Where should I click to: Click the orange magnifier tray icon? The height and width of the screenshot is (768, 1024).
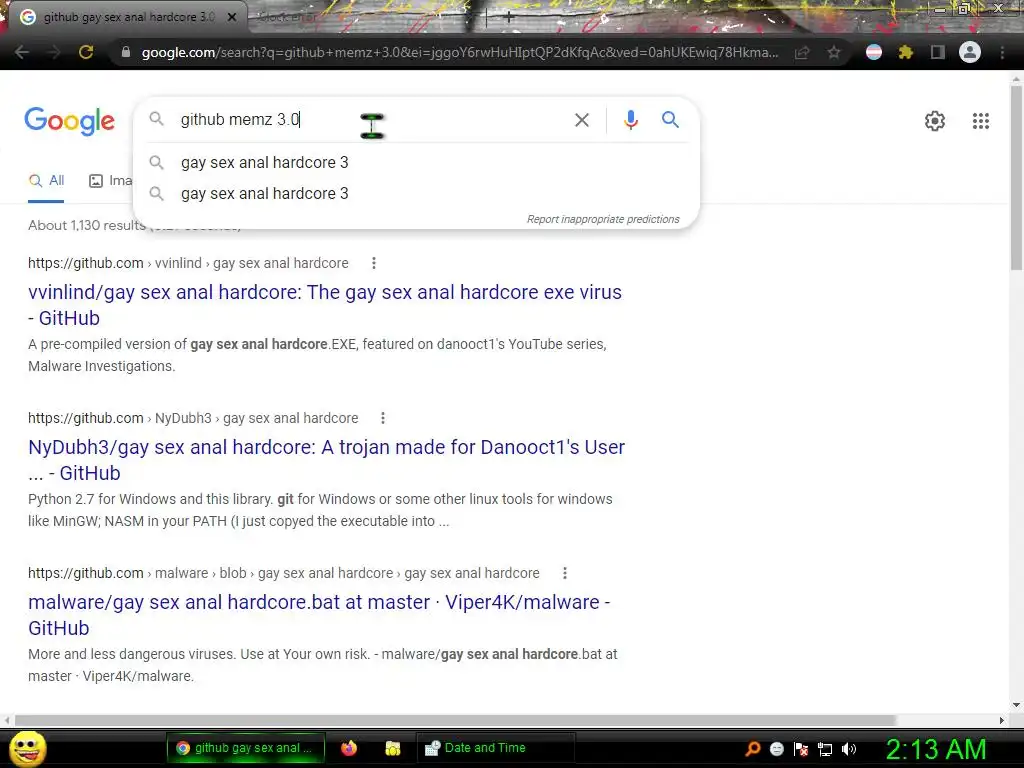click(x=753, y=749)
